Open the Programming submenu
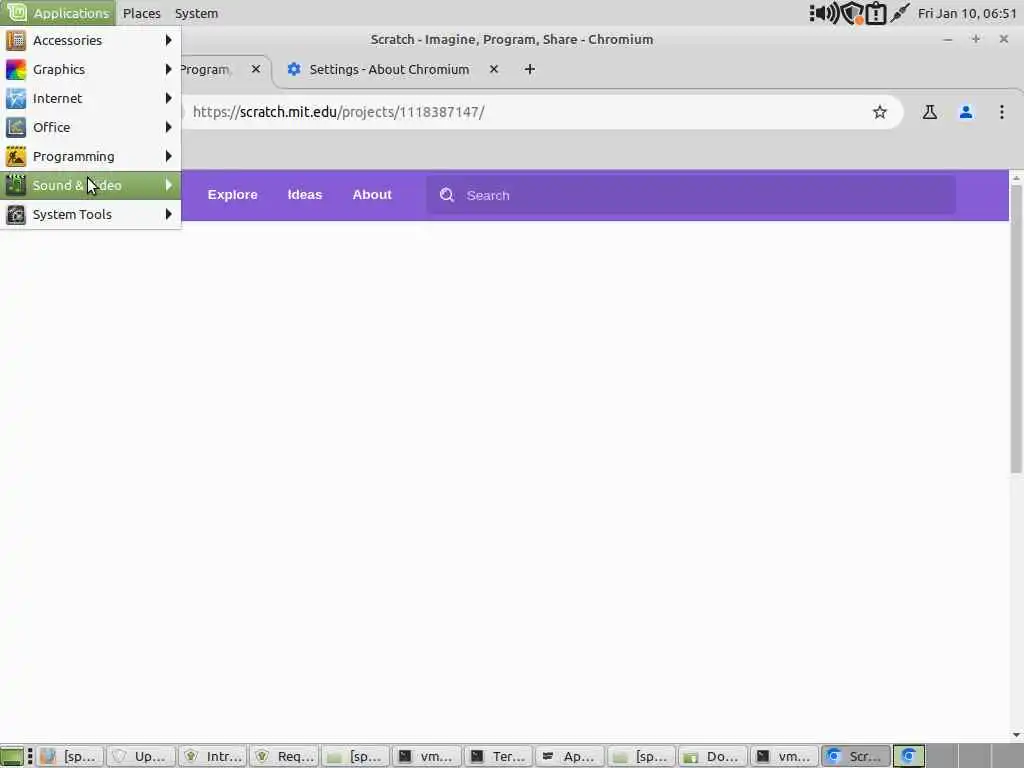The image size is (1024, 768). pos(90,157)
